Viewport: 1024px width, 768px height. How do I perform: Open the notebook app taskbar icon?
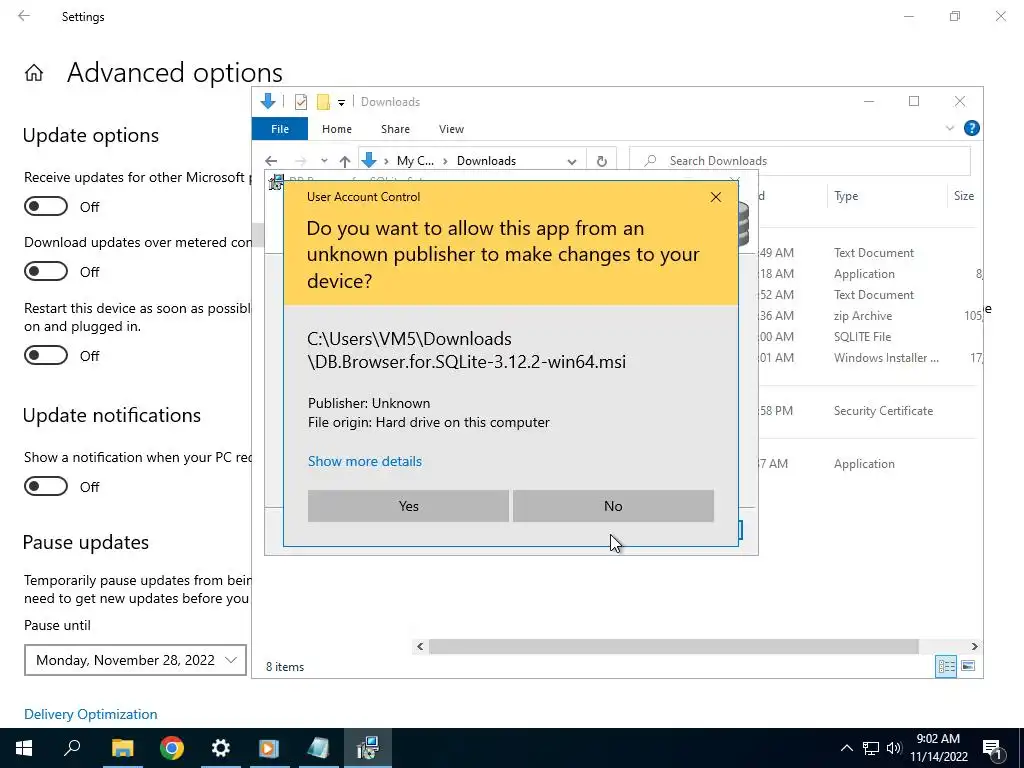click(x=318, y=748)
